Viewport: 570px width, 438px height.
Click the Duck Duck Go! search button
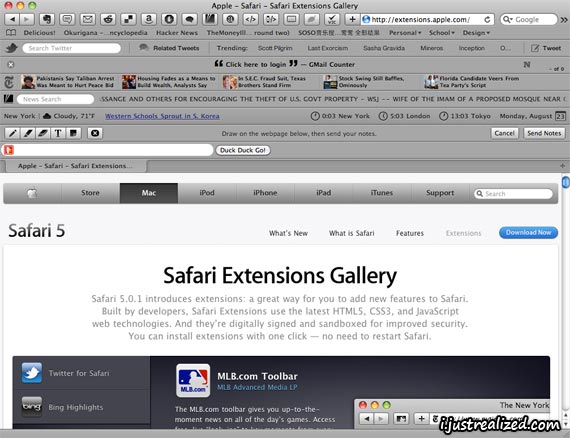(x=243, y=150)
